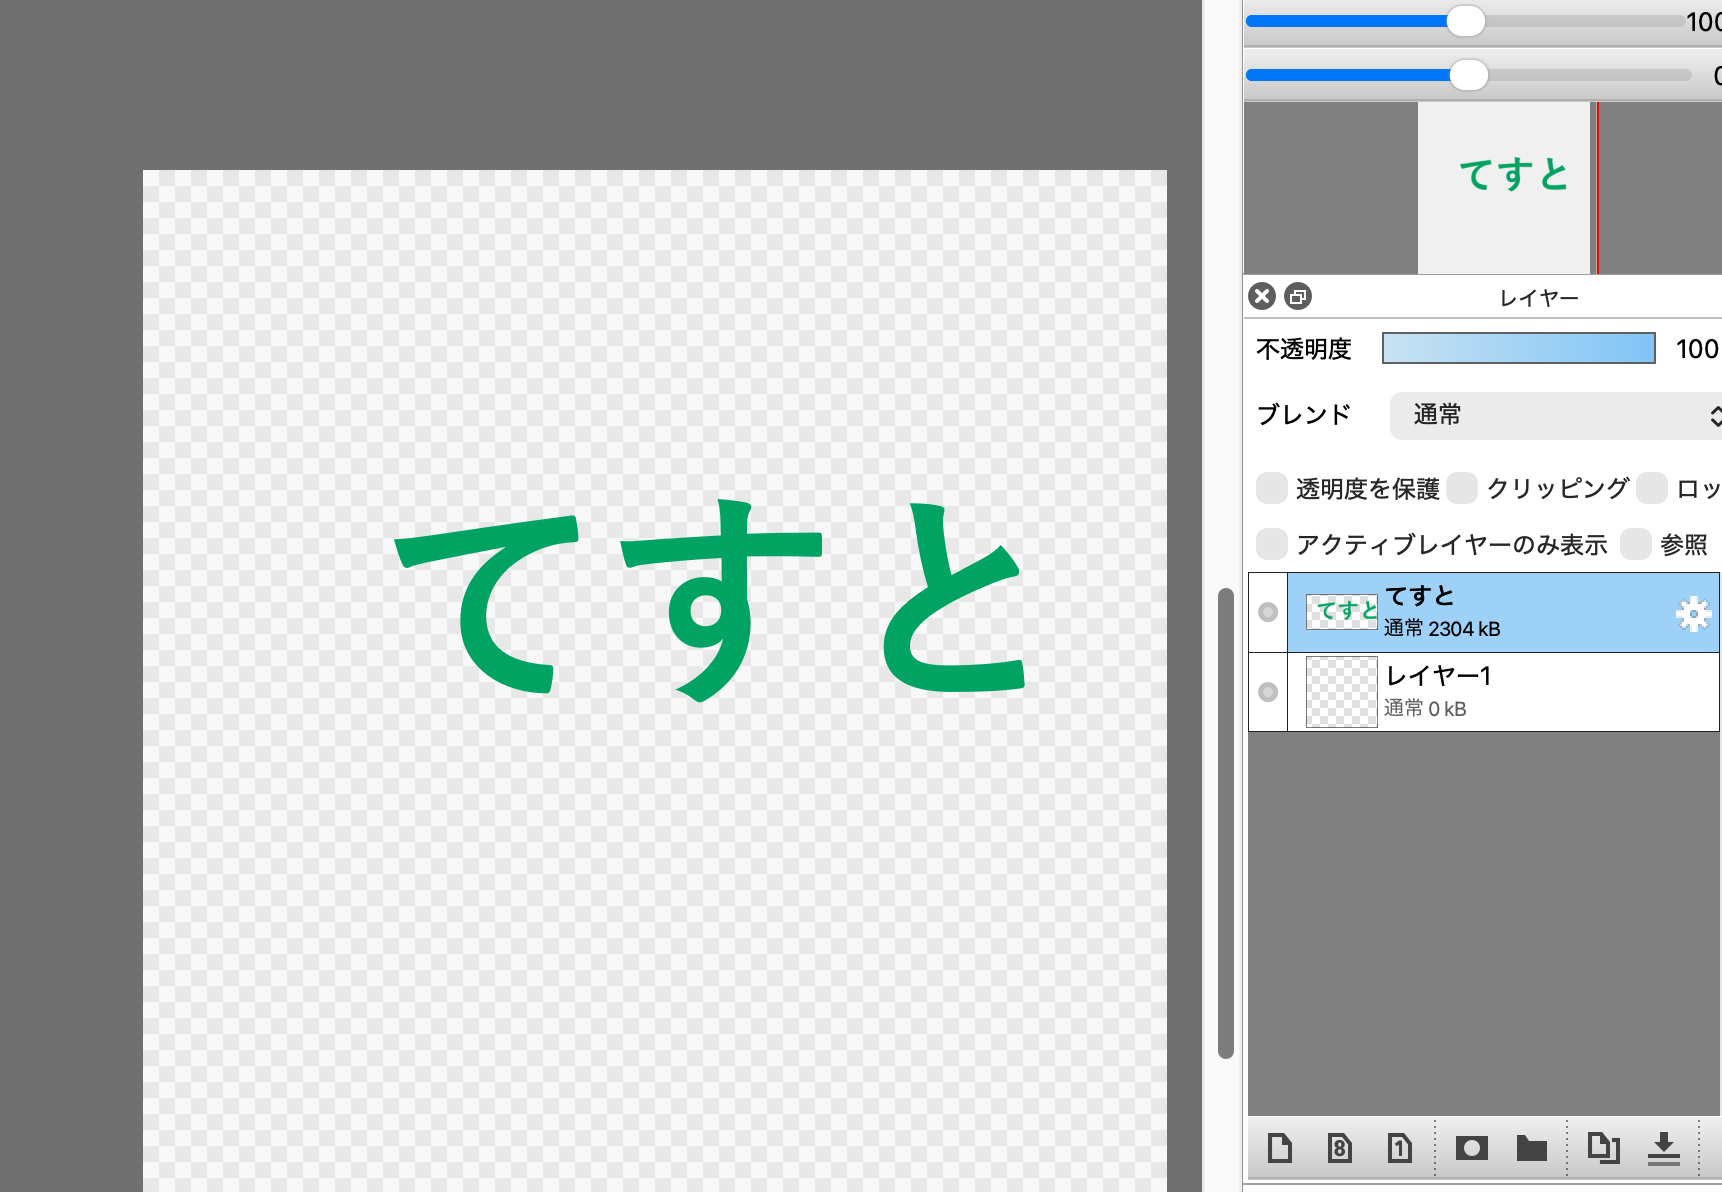
Task: Create a new layer folder
Action: [1530, 1148]
